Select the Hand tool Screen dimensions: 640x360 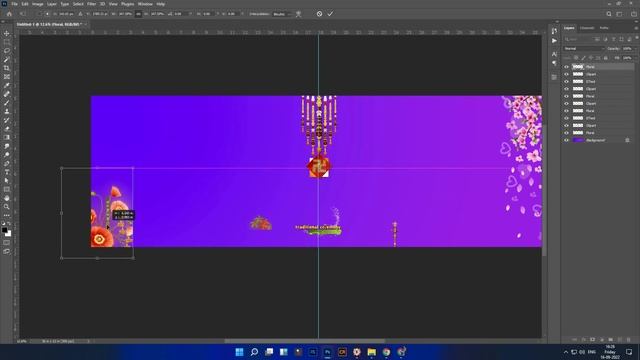coord(7,198)
